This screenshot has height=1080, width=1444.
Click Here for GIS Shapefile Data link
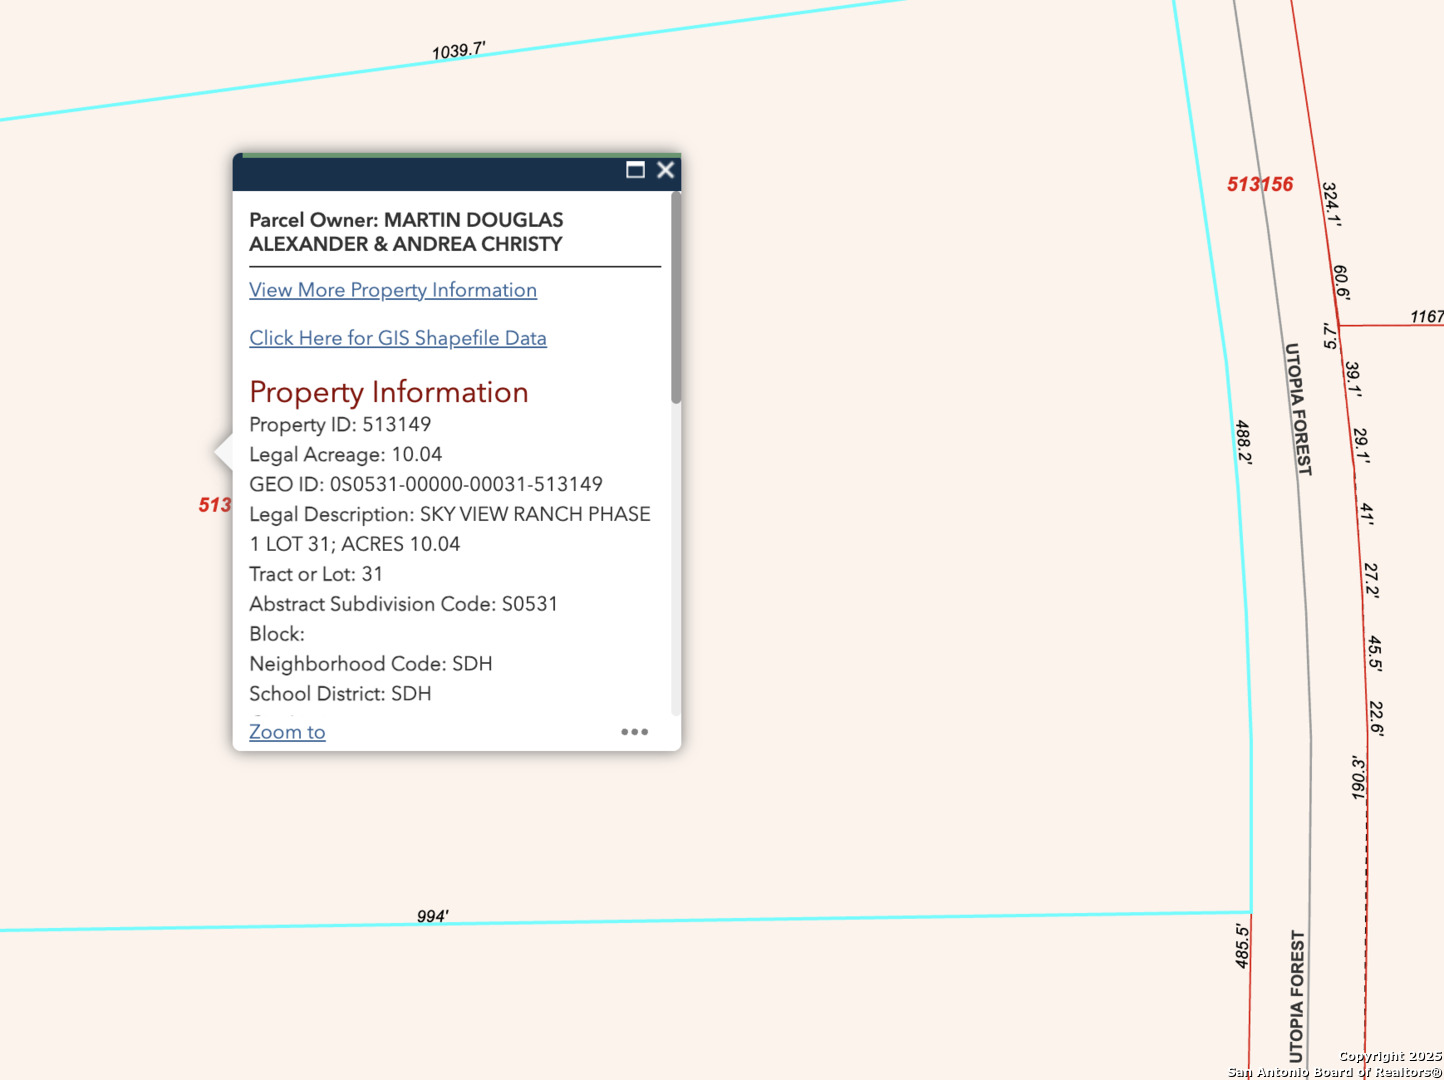(398, 338)
